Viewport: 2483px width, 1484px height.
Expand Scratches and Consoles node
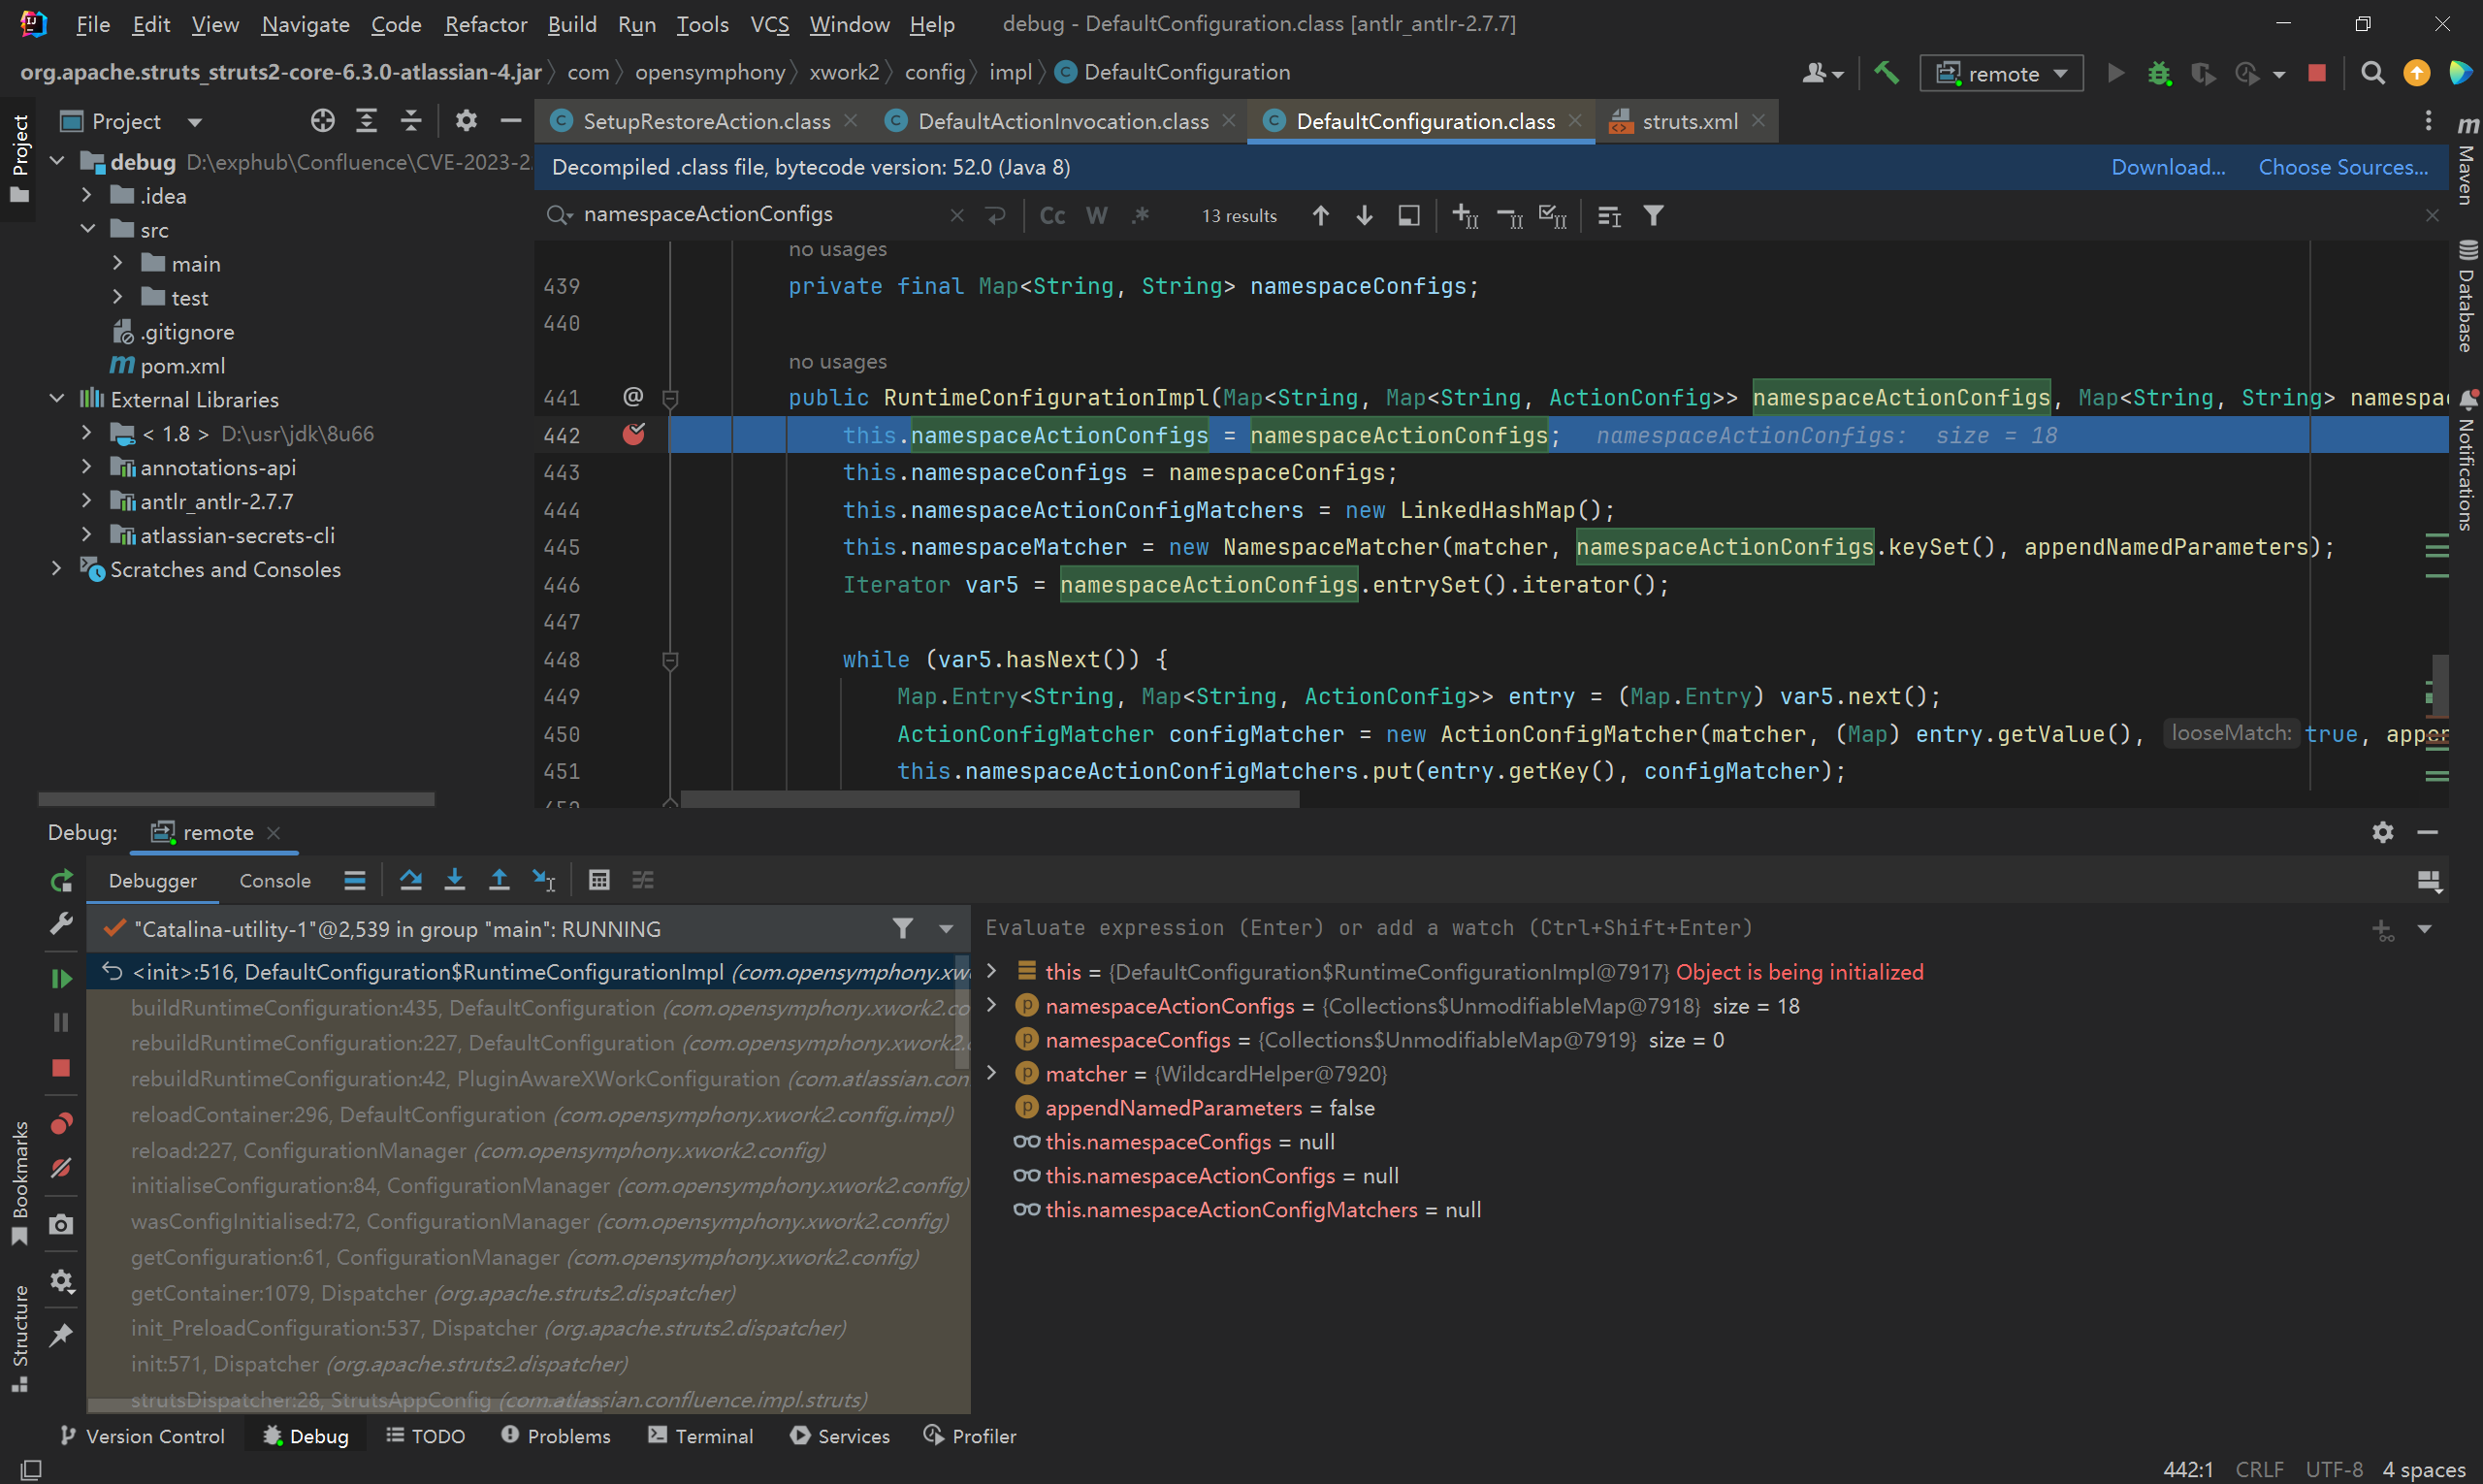[58, 569]
